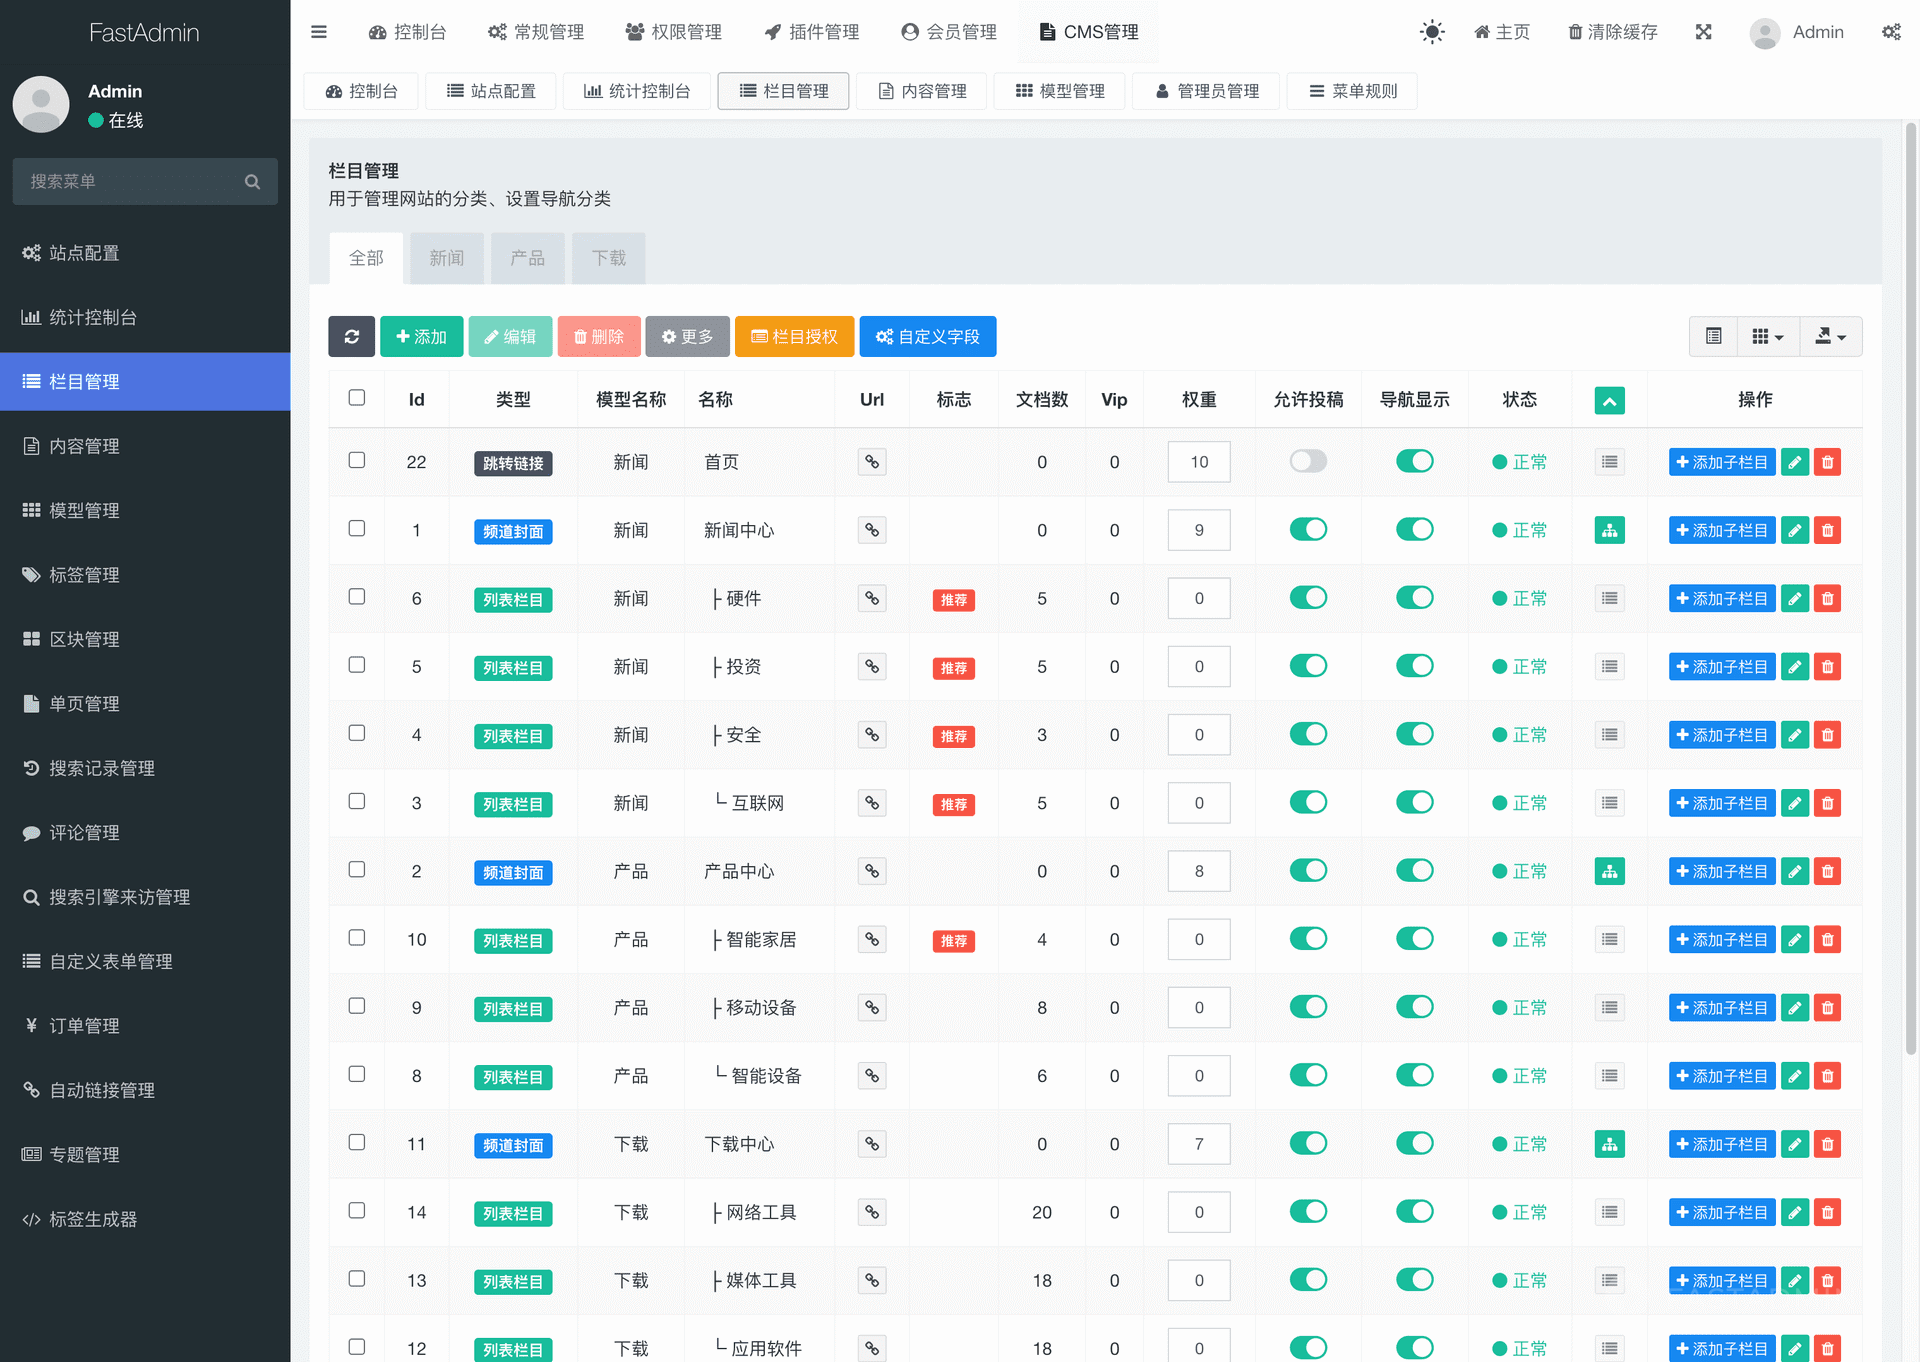The width and height of the screenshot is (1920, 1362).
Task: Open the columns visibility dropdown above the table
Action: [x=1766, y=336]
